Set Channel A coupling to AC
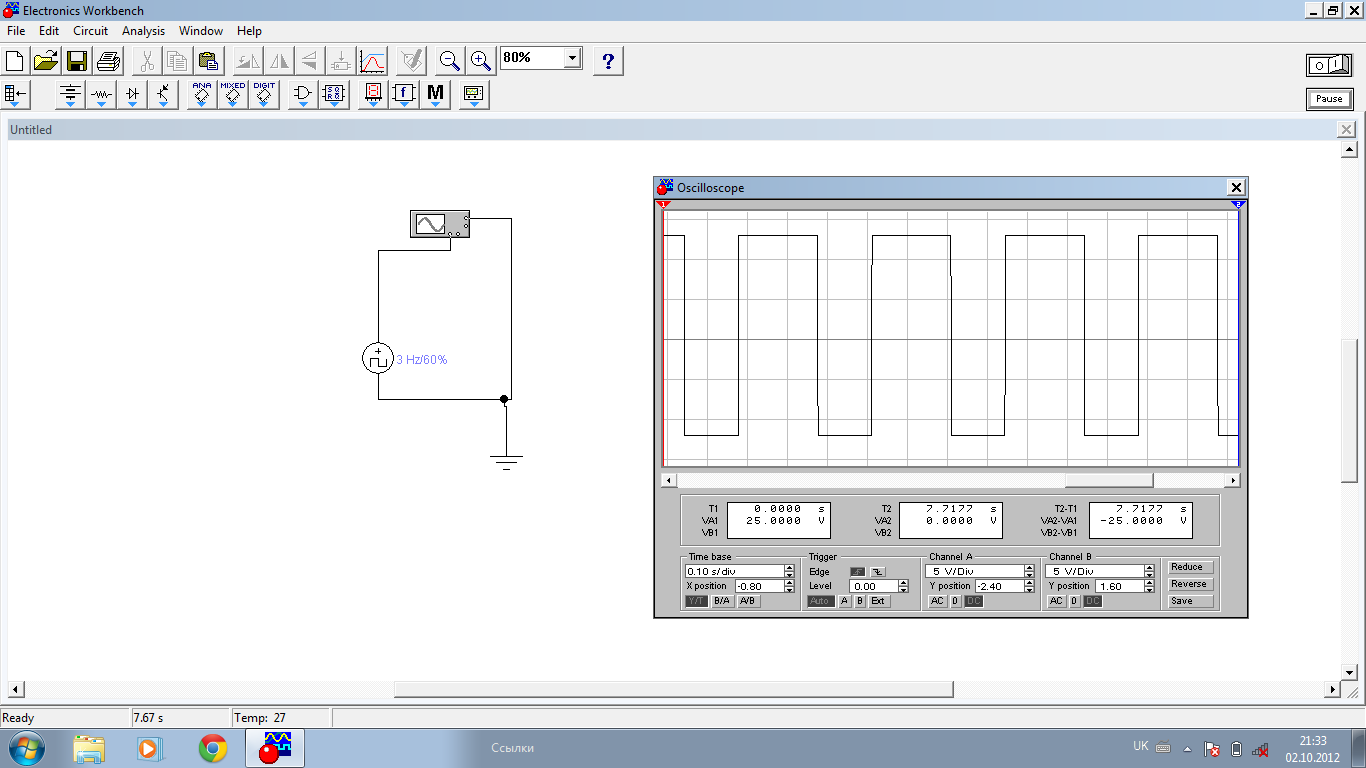The image size is (1366, 768). pyautogui.click(x=937, y=601)
